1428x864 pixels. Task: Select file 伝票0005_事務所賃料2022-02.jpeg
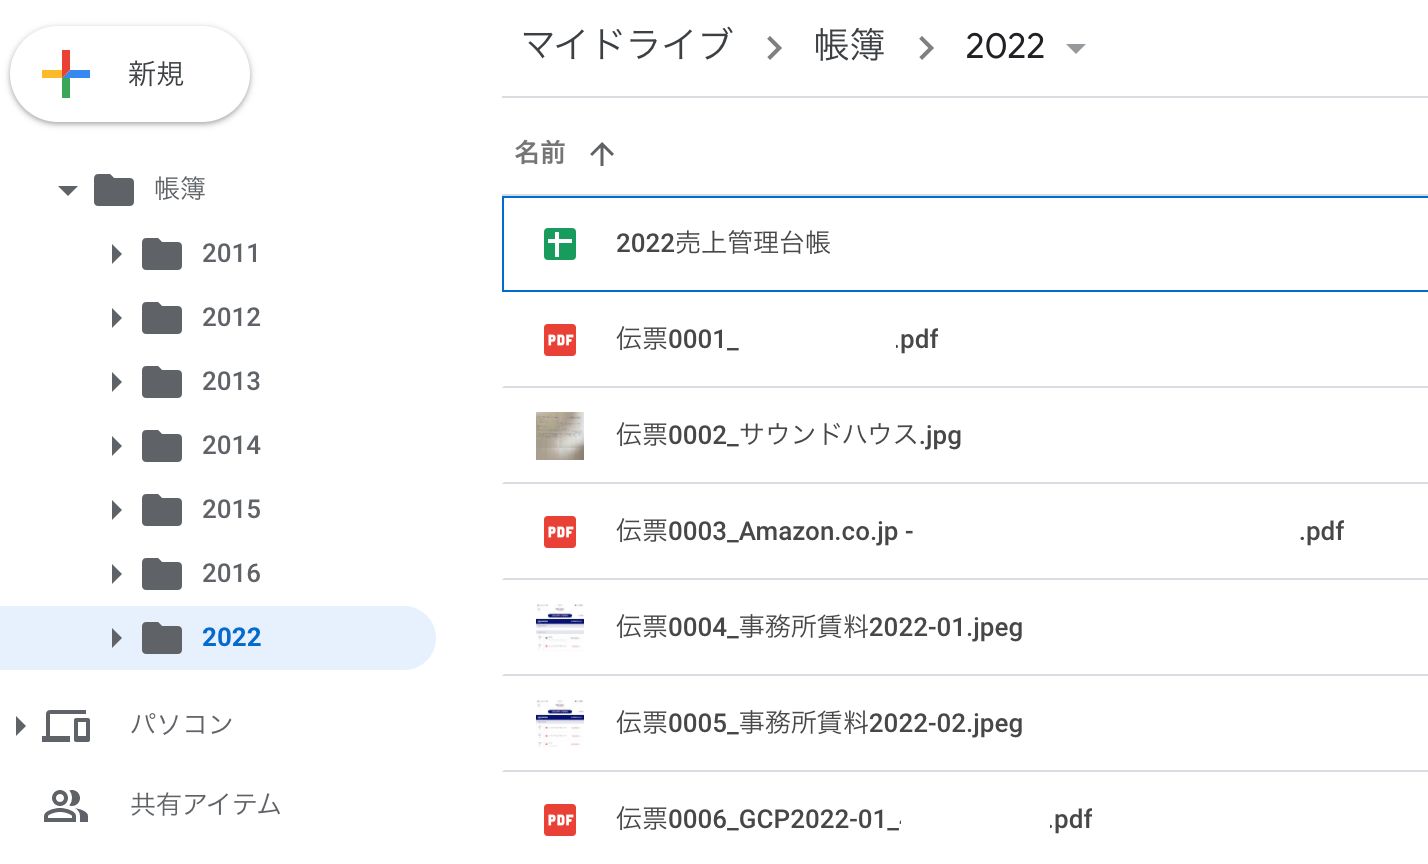819,723
